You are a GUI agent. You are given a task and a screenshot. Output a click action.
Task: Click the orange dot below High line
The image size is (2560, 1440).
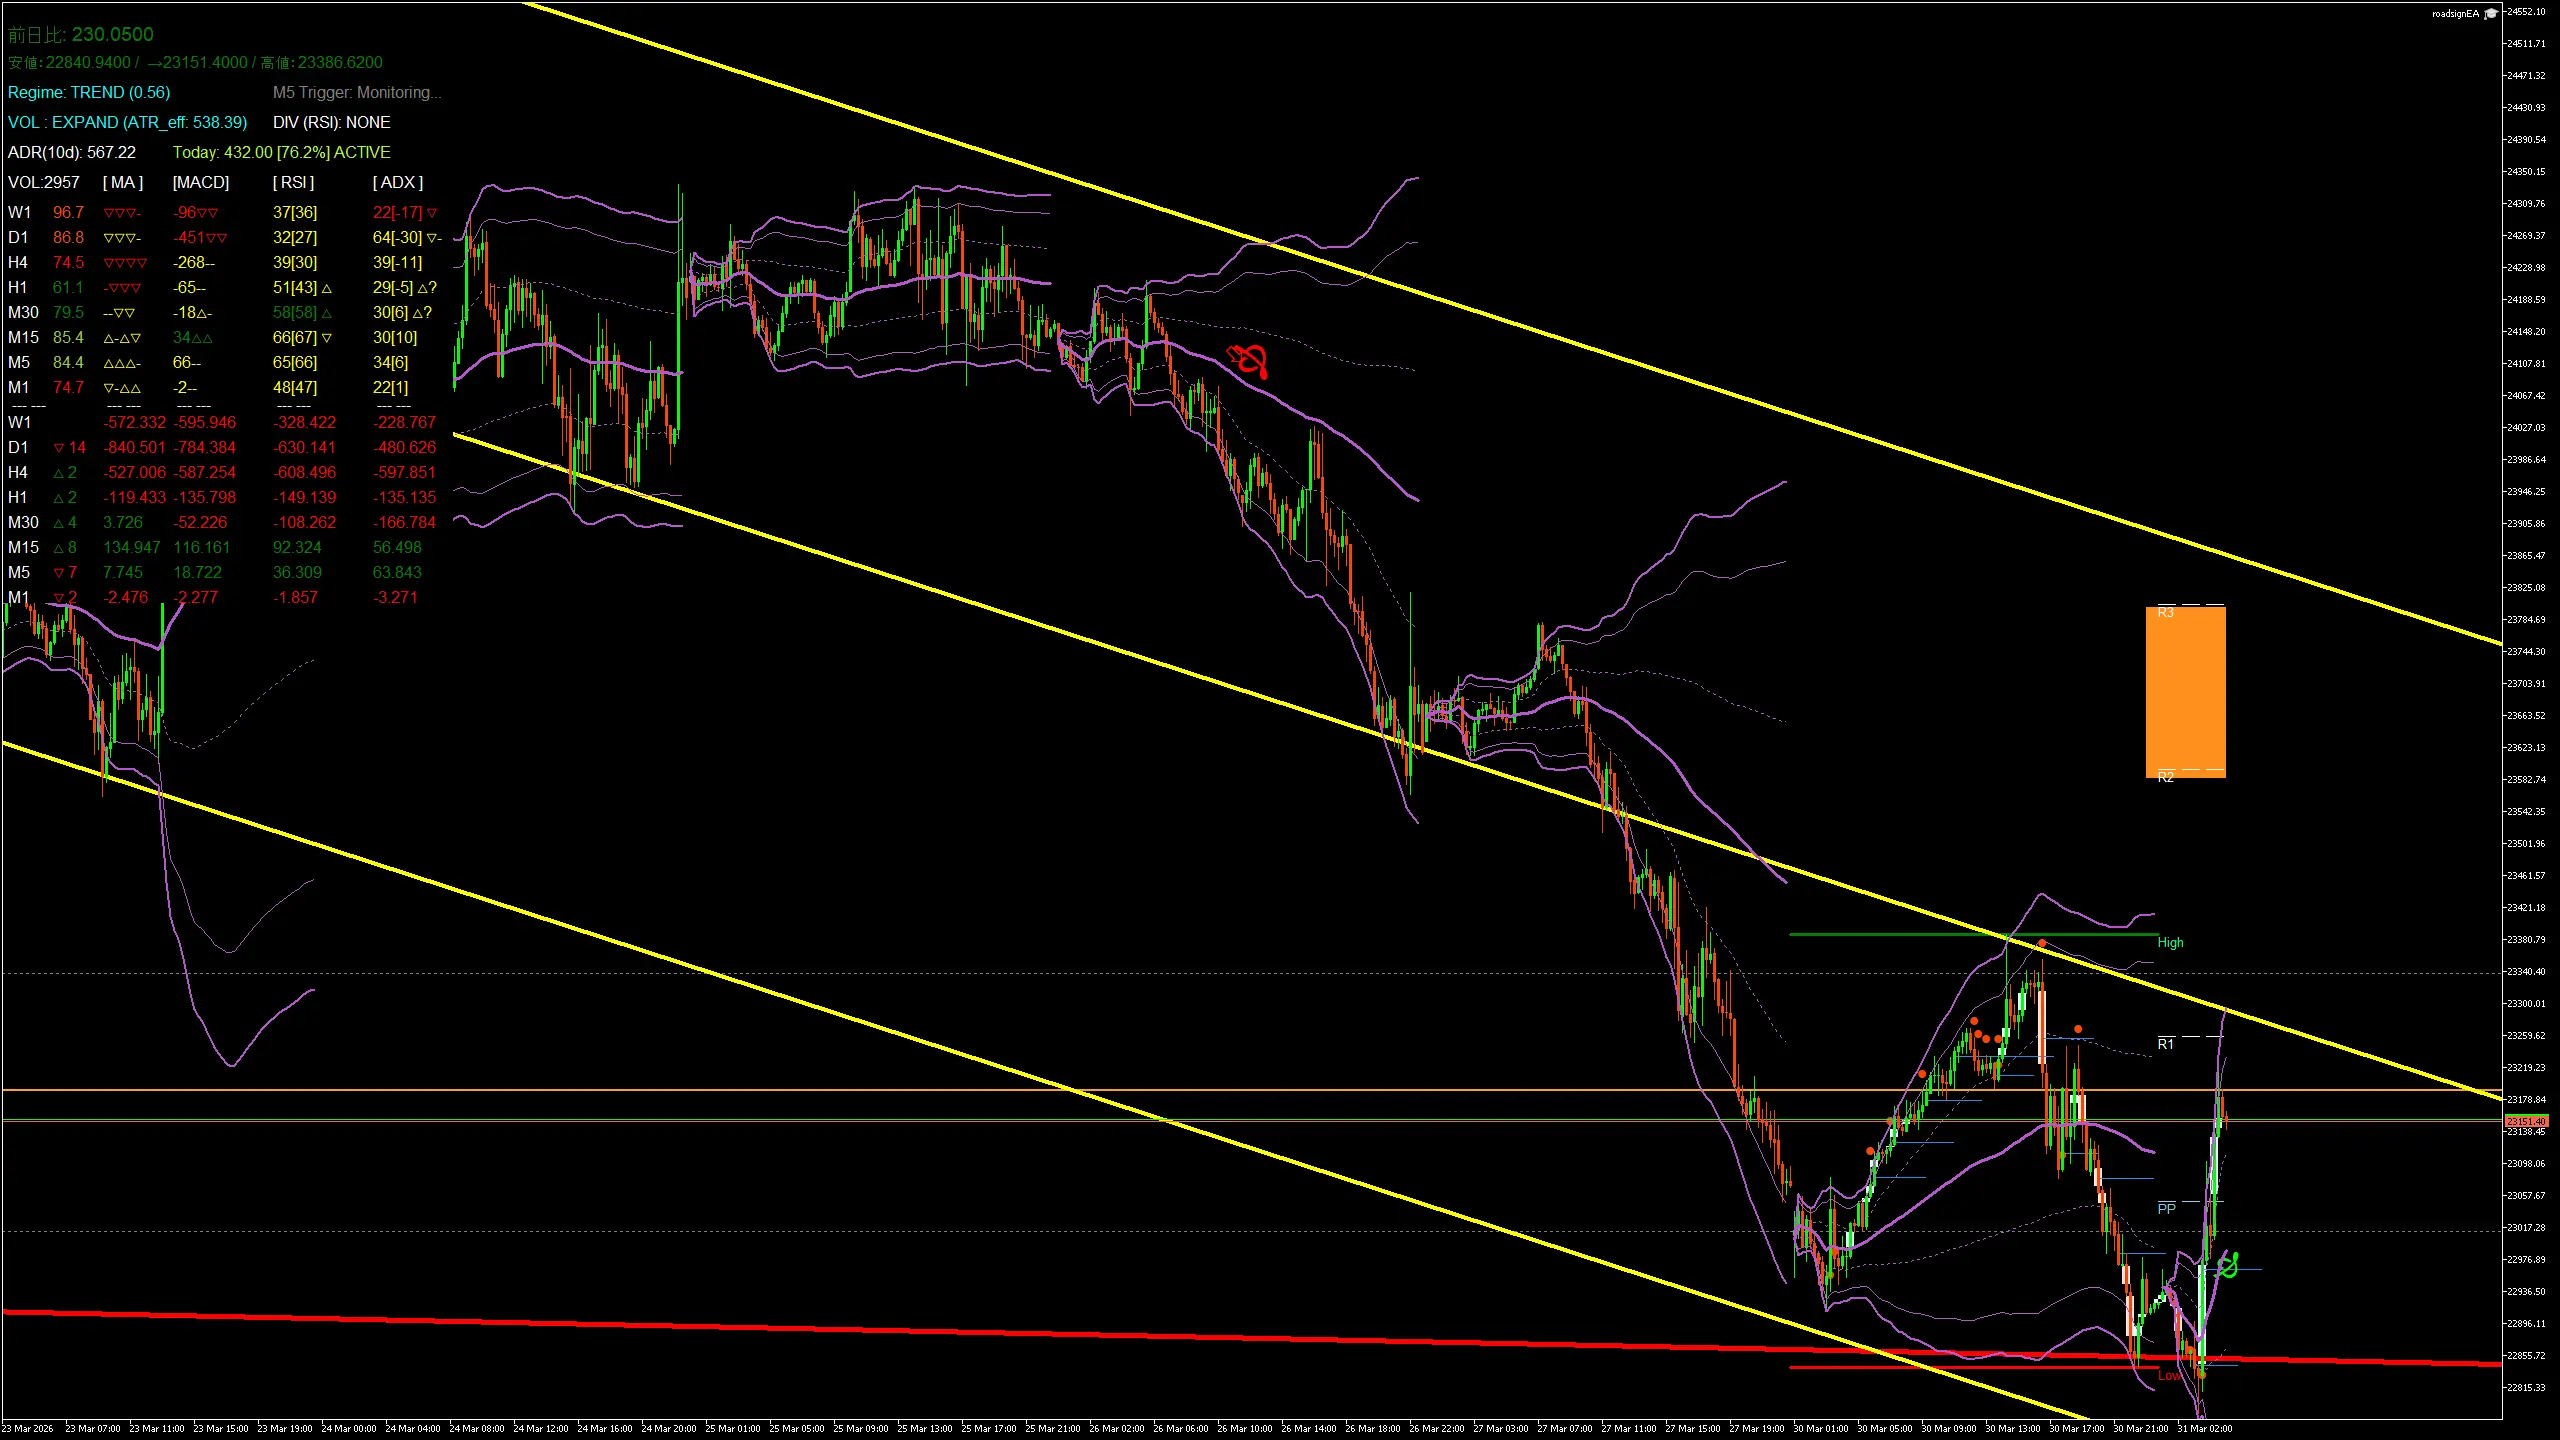(x=2041, y=943)
